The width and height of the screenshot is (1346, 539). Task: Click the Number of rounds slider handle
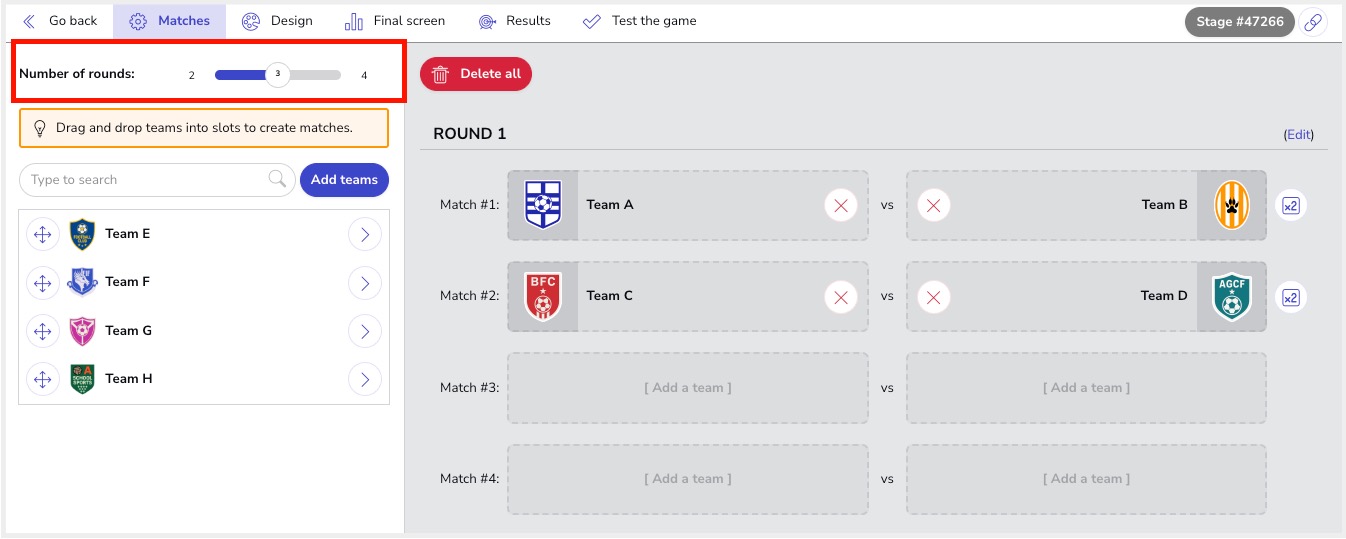pos(278,74)
